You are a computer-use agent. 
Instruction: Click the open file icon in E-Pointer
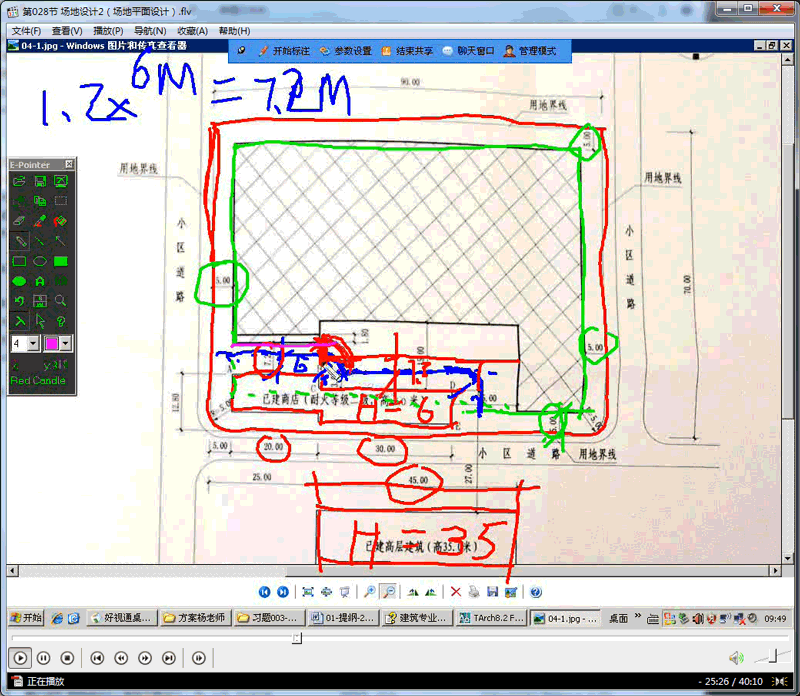[19, 181]
